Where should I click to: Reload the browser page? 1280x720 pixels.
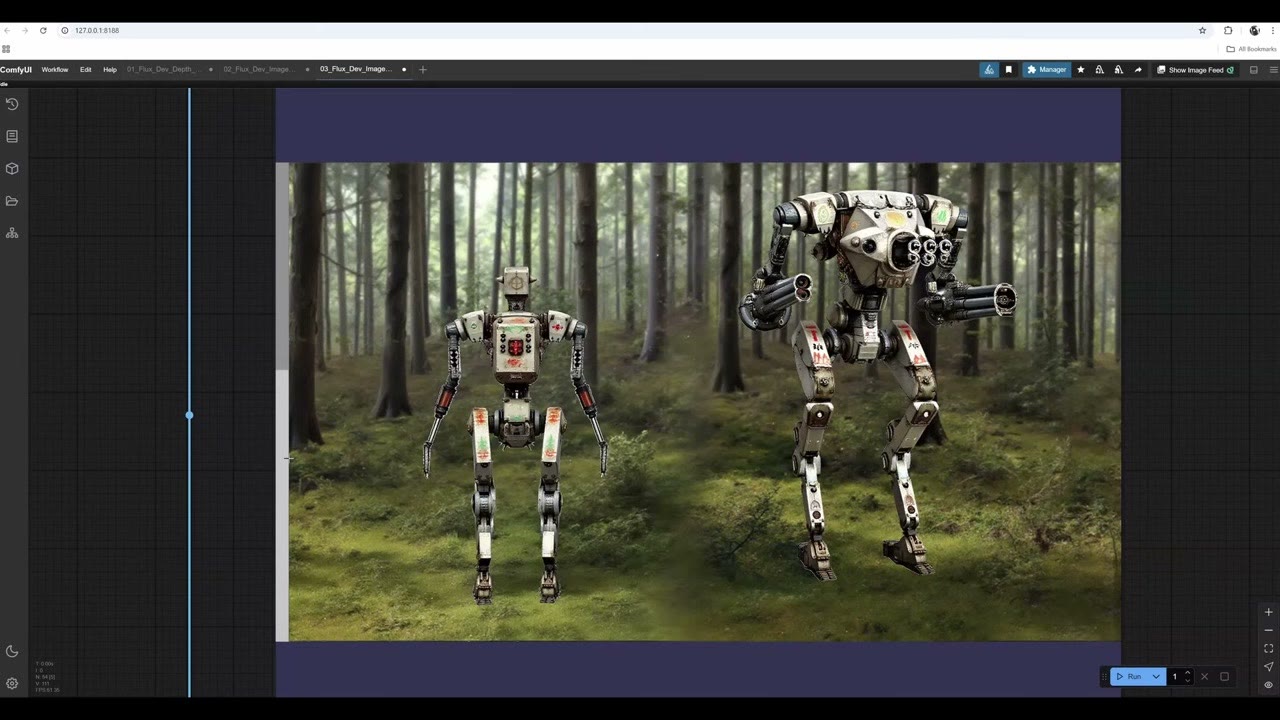tap(43, 31)
